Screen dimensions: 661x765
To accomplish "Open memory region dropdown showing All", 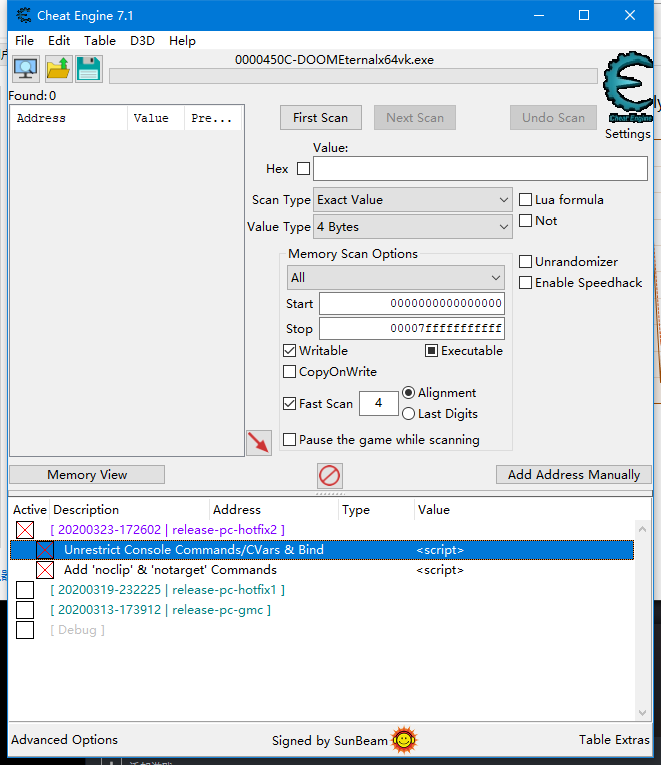I will 396,278.
